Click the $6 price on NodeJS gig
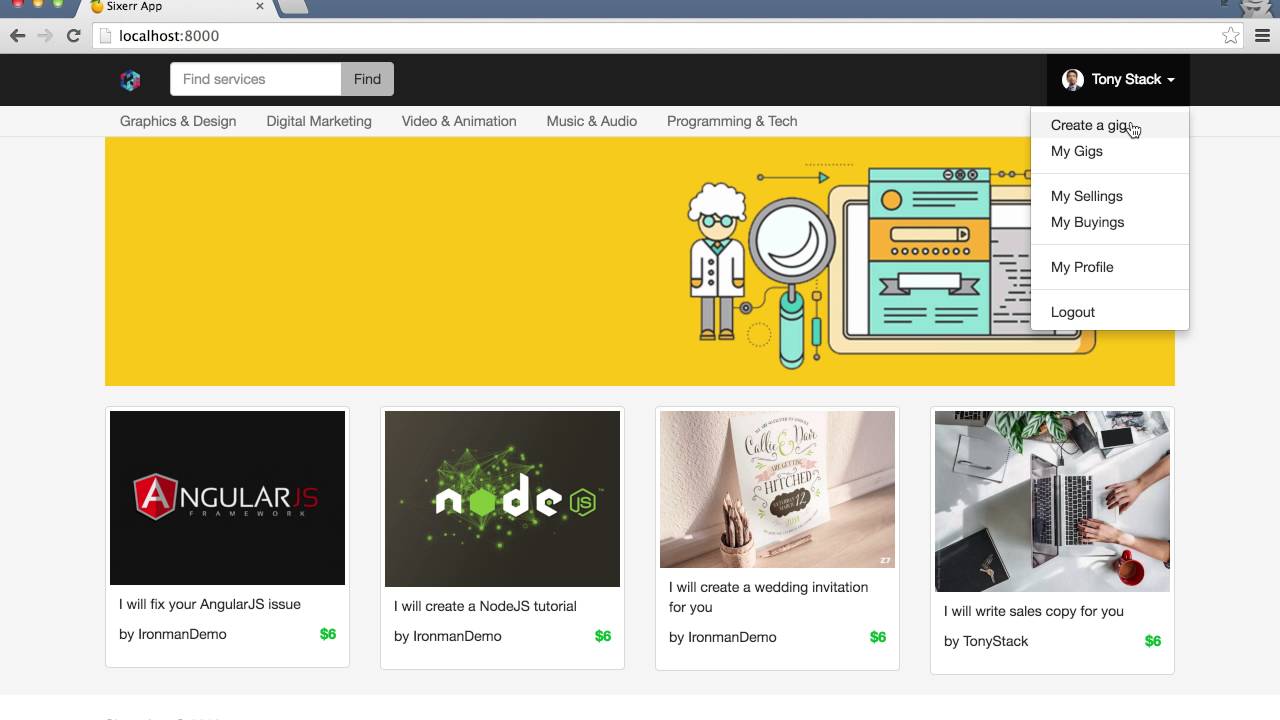The height and width of the screenshot is (720, 1280). point(603,637)
